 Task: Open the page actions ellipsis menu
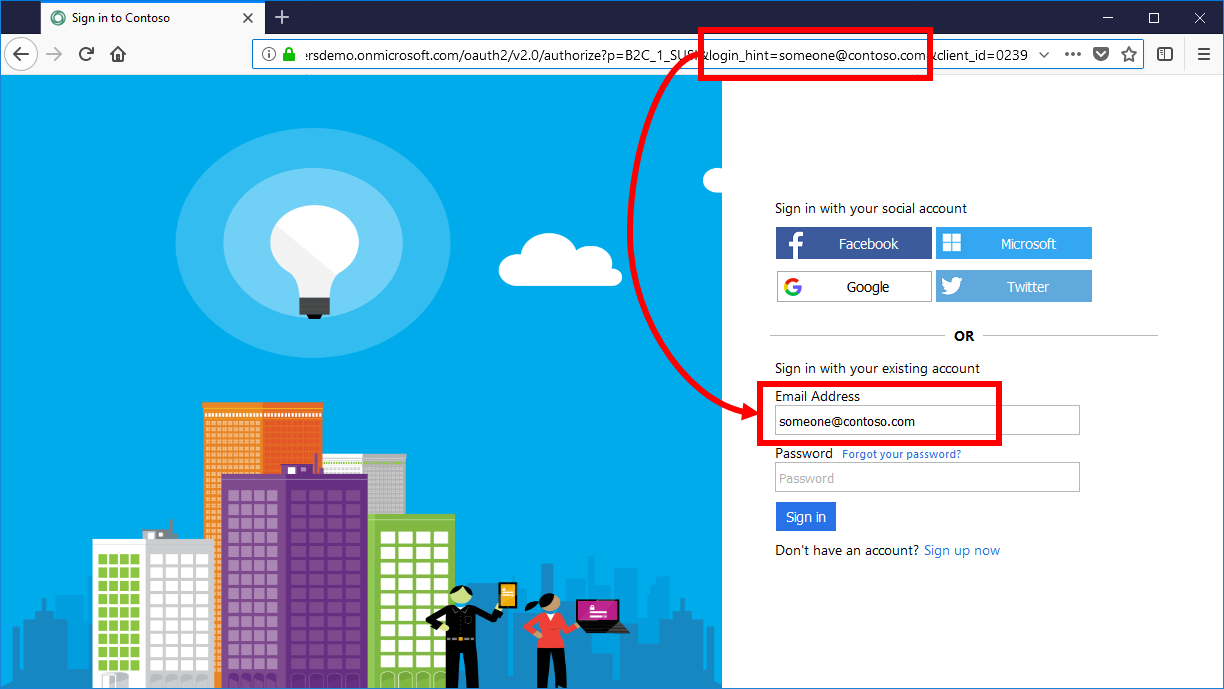pos(1073,54)
